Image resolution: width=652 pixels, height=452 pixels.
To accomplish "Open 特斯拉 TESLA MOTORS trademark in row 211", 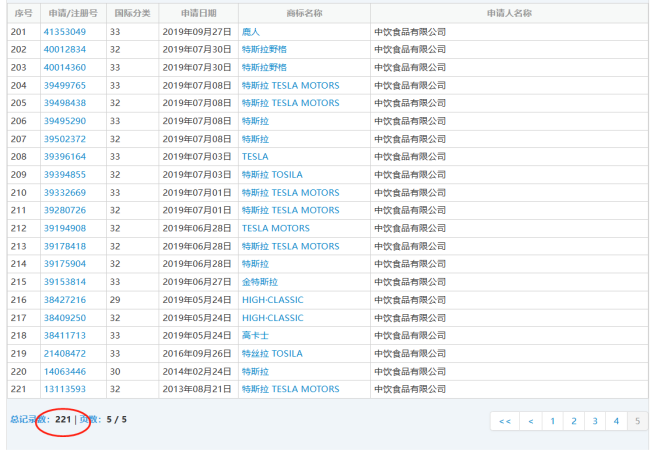I will pos(291,210).
